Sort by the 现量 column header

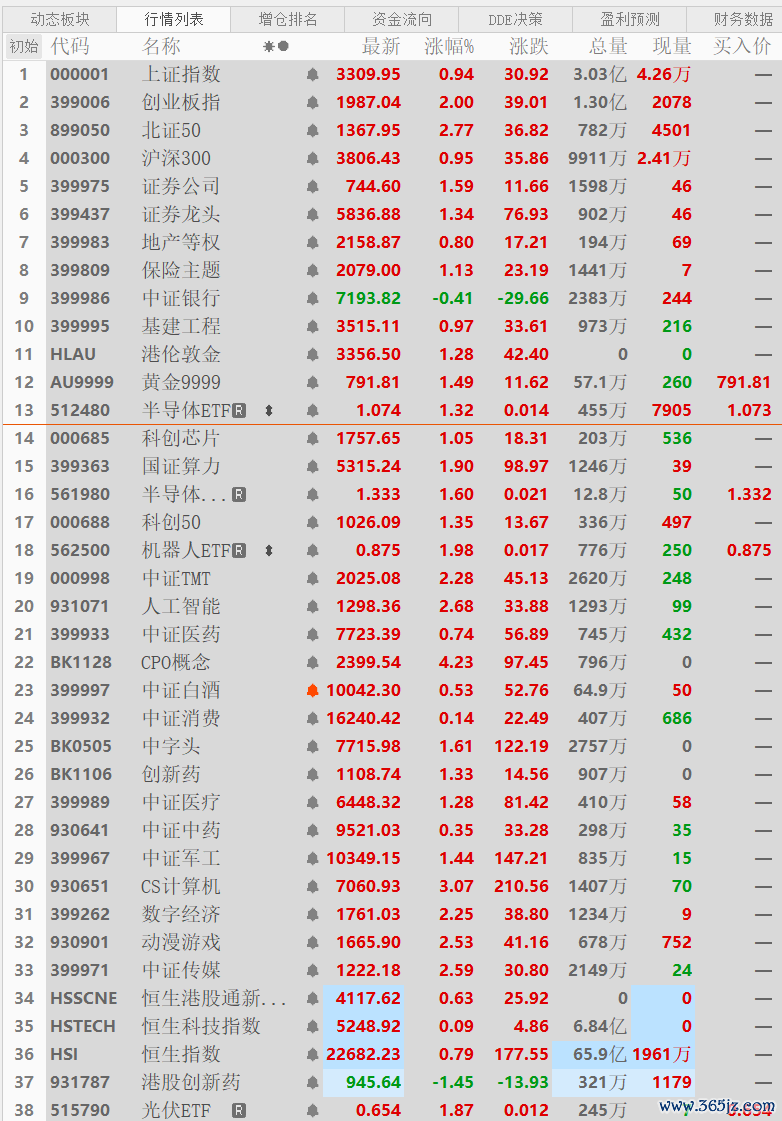(672, 46)
